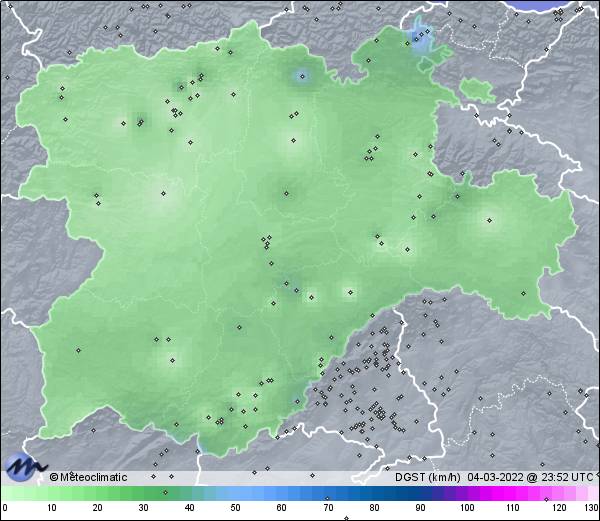Click the 0 value on the legend scale

(5, 508)
